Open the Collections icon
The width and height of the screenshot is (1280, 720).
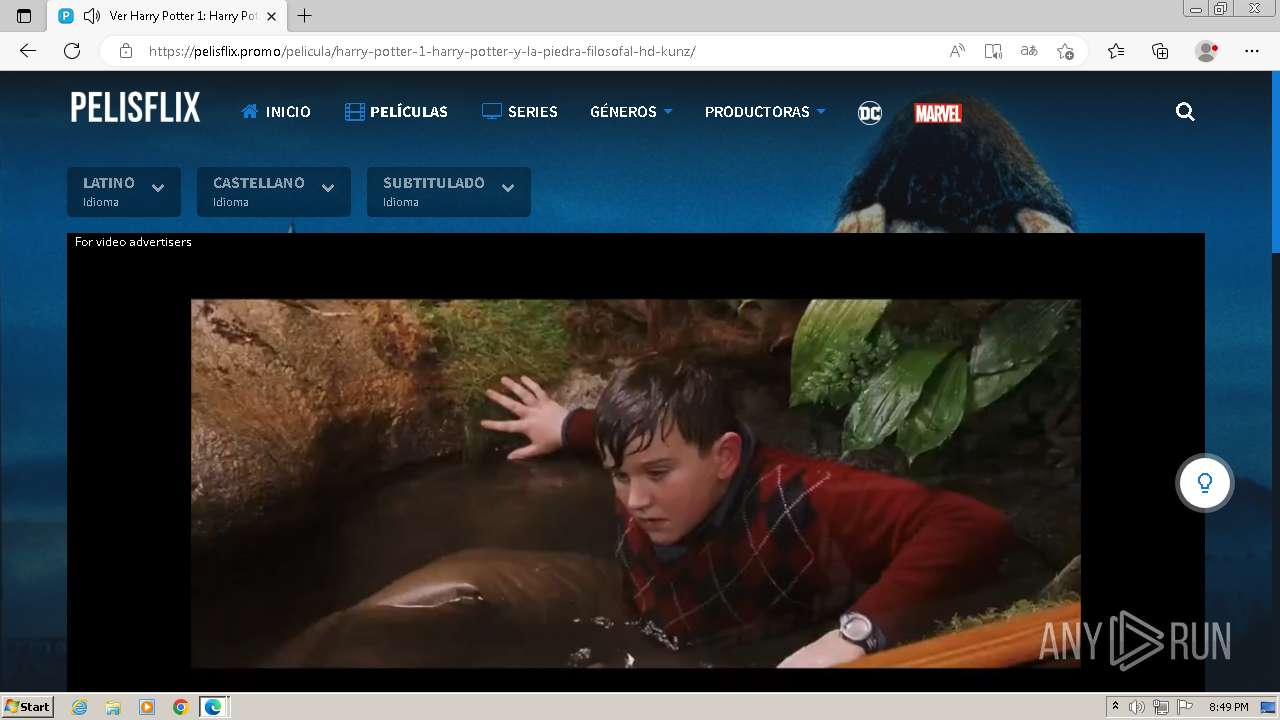coord(1160,51)
